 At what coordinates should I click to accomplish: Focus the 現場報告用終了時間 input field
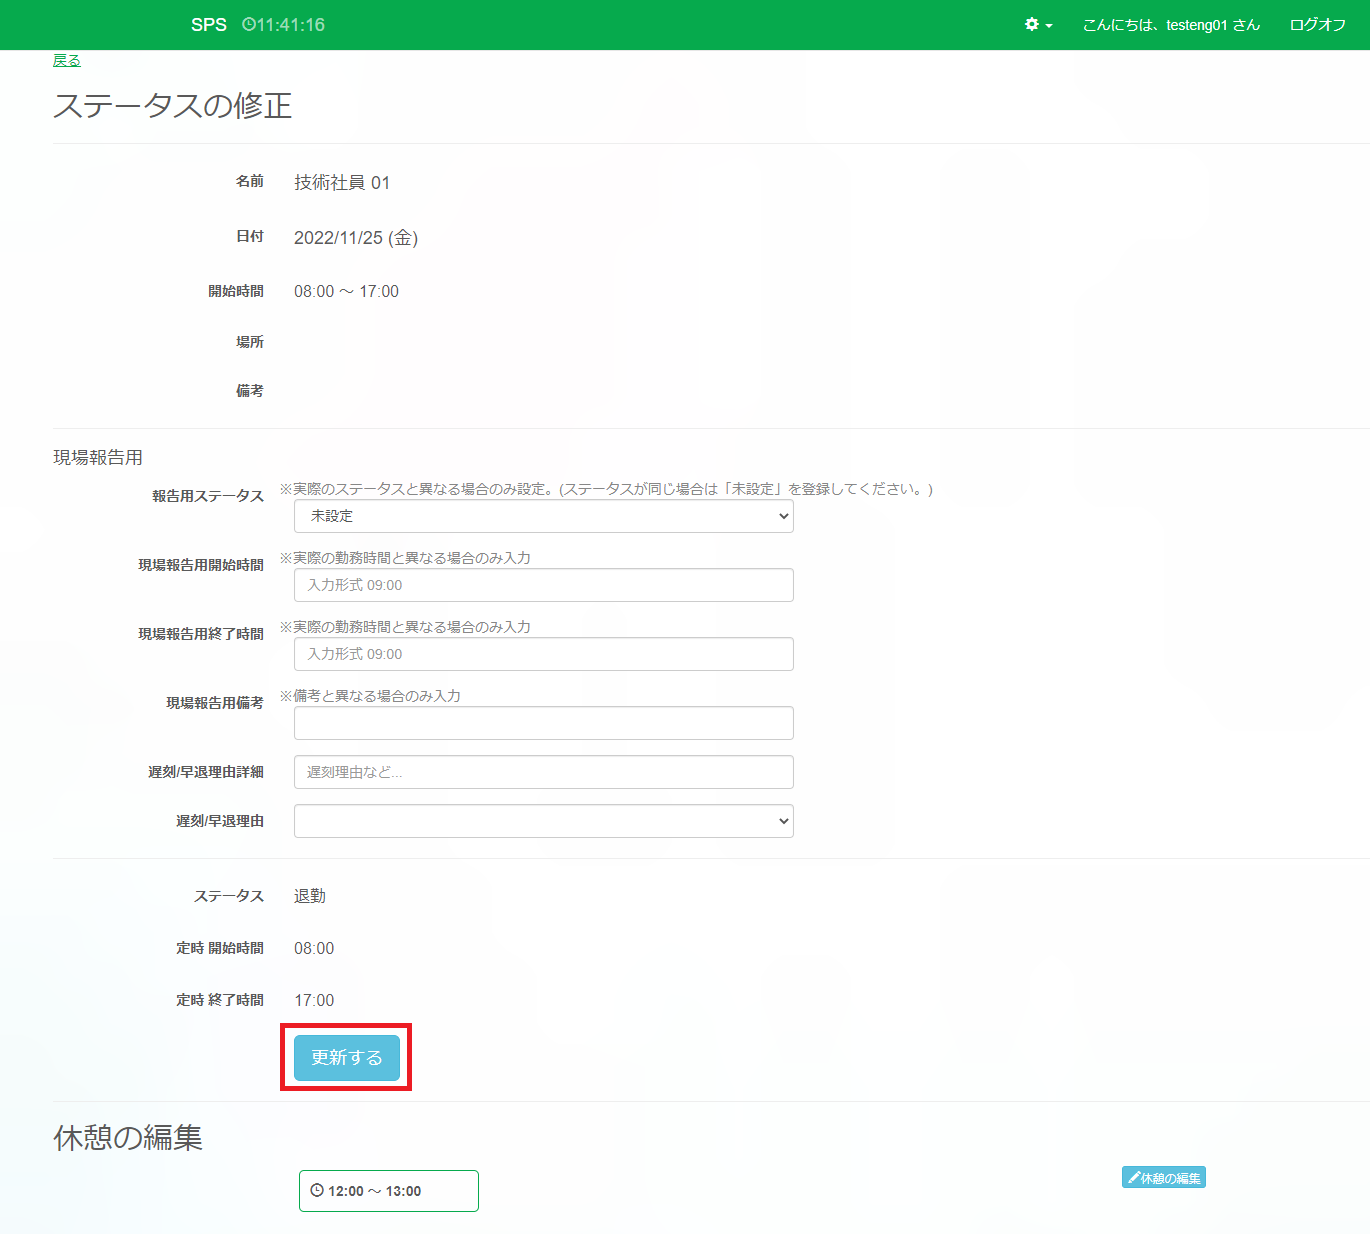point(543,654)
